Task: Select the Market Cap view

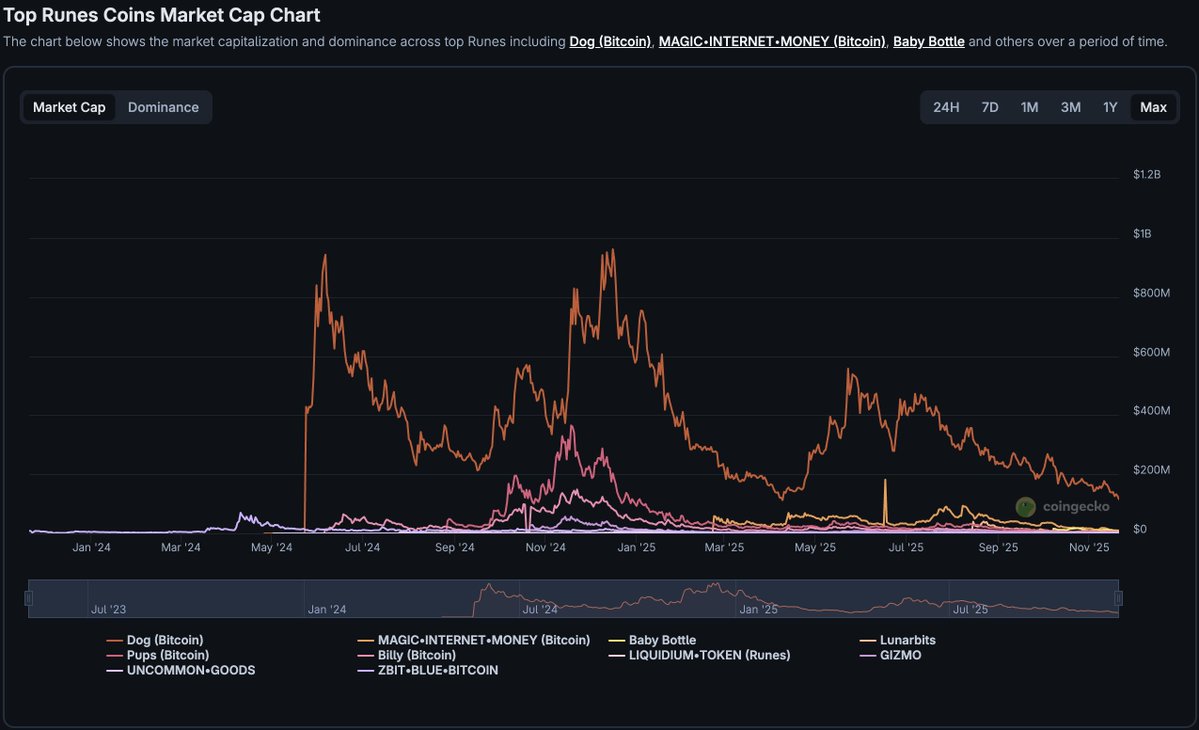Action: 67,105
